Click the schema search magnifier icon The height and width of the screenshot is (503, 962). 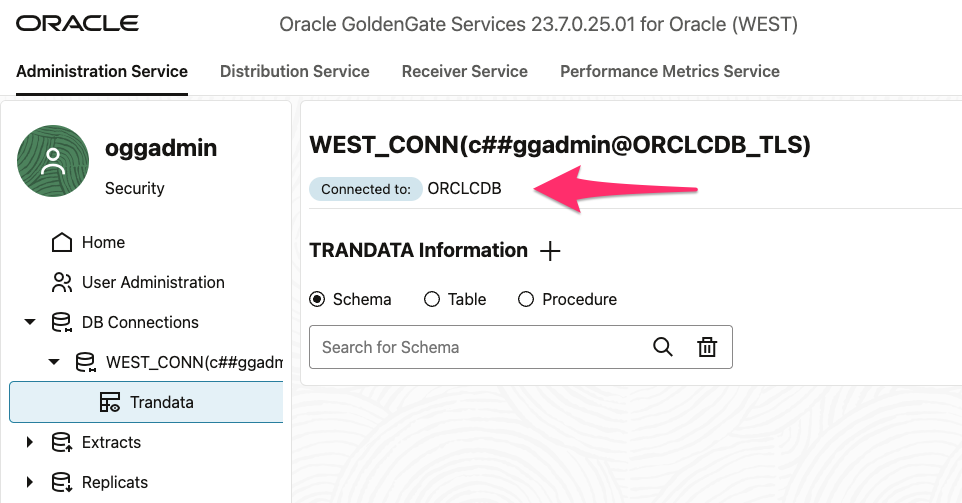coord(662,347)
